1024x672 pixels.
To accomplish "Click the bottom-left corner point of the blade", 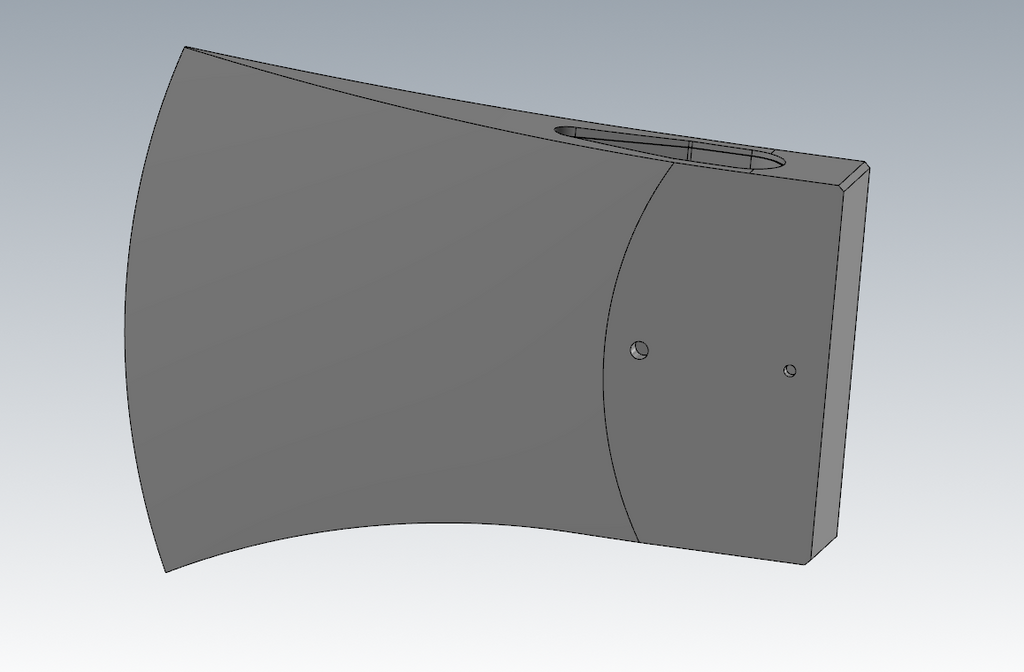I will point(167,572).
